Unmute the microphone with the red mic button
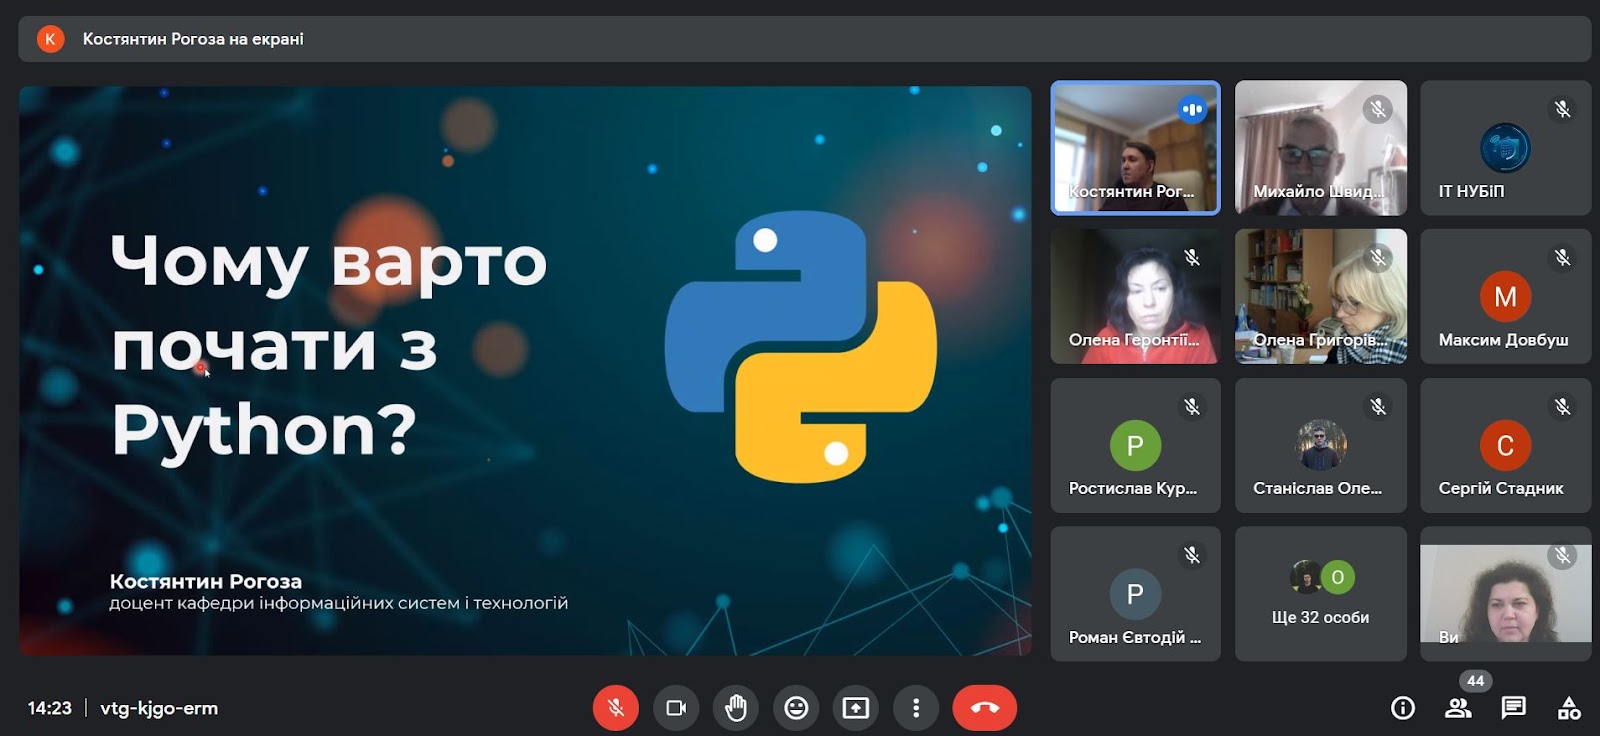 [x=616, y=708]
